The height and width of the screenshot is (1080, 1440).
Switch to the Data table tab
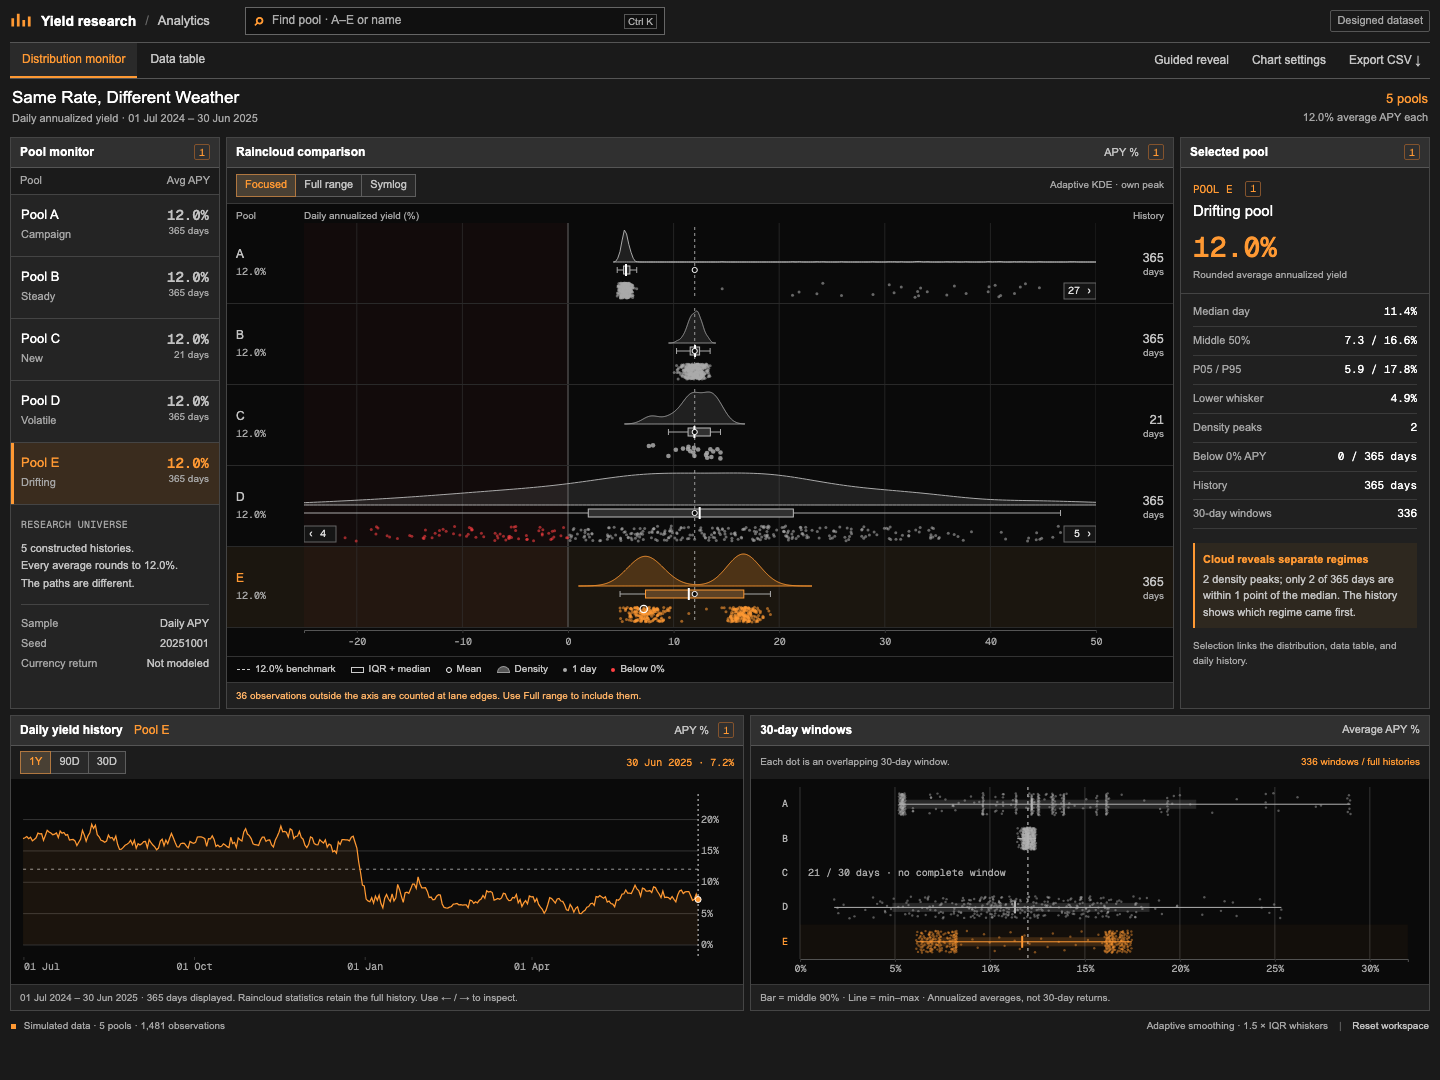click(178, 60)
